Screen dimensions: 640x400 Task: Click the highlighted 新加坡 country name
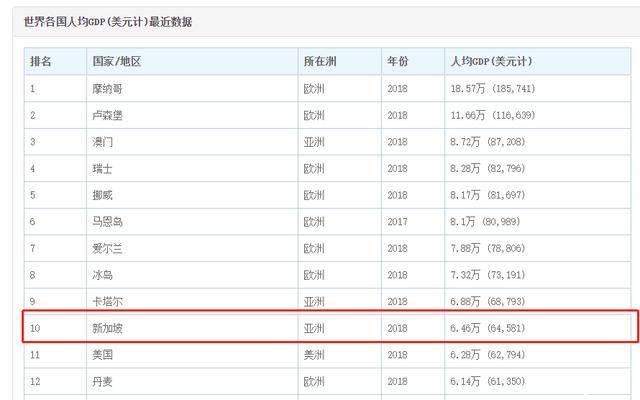coord(108,327)
